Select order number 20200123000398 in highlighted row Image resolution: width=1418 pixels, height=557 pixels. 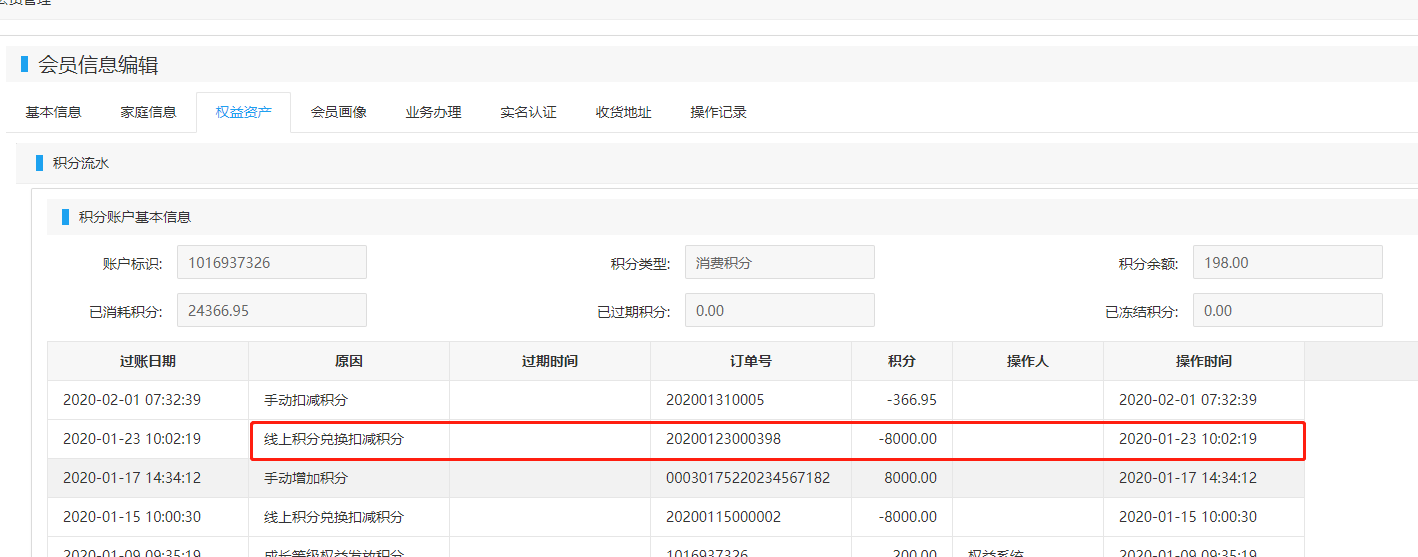pyautogui.click(x=723, y=439)
